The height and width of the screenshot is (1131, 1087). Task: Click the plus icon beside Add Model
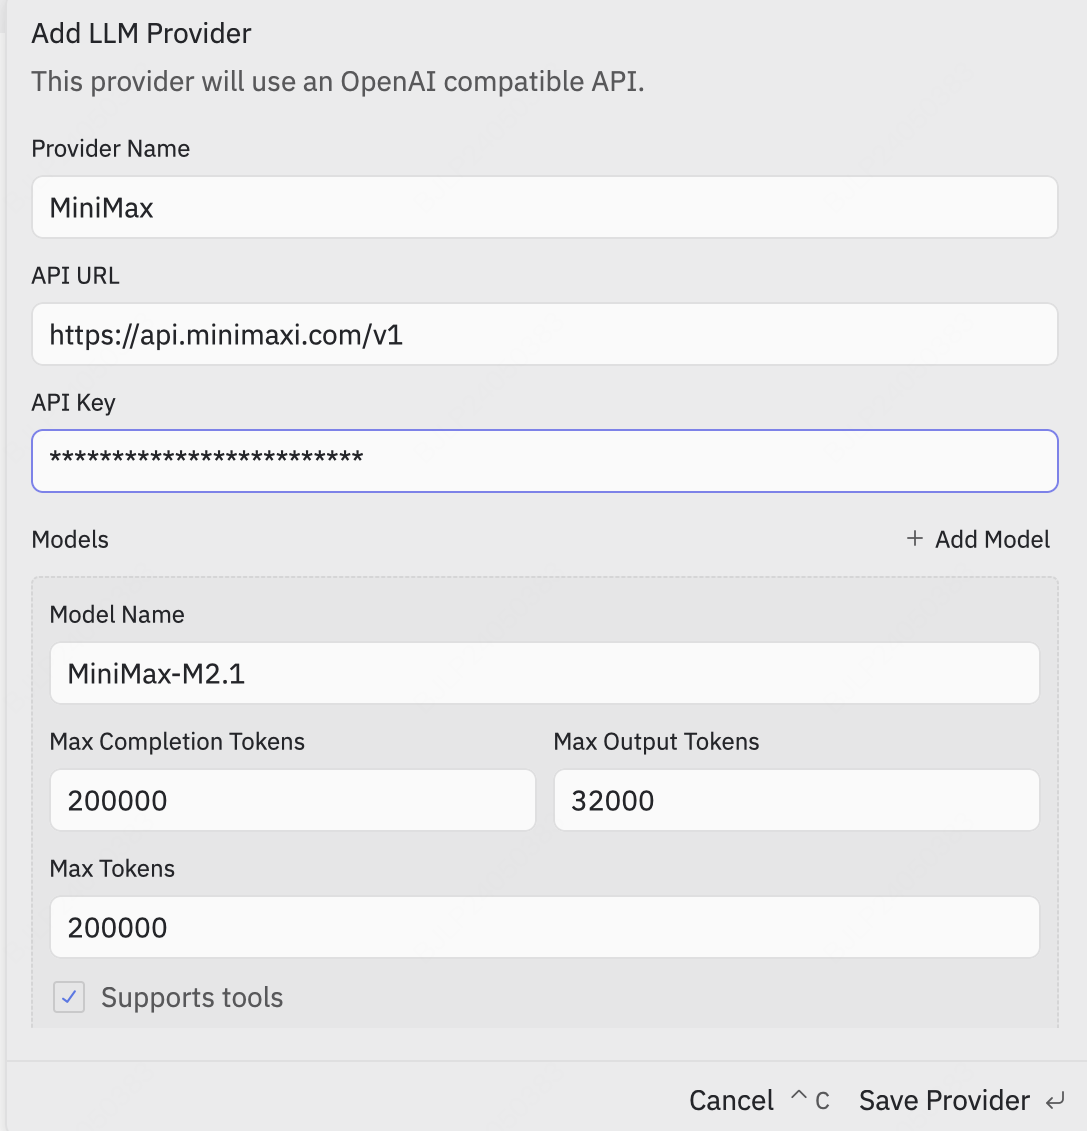point(914,540)
